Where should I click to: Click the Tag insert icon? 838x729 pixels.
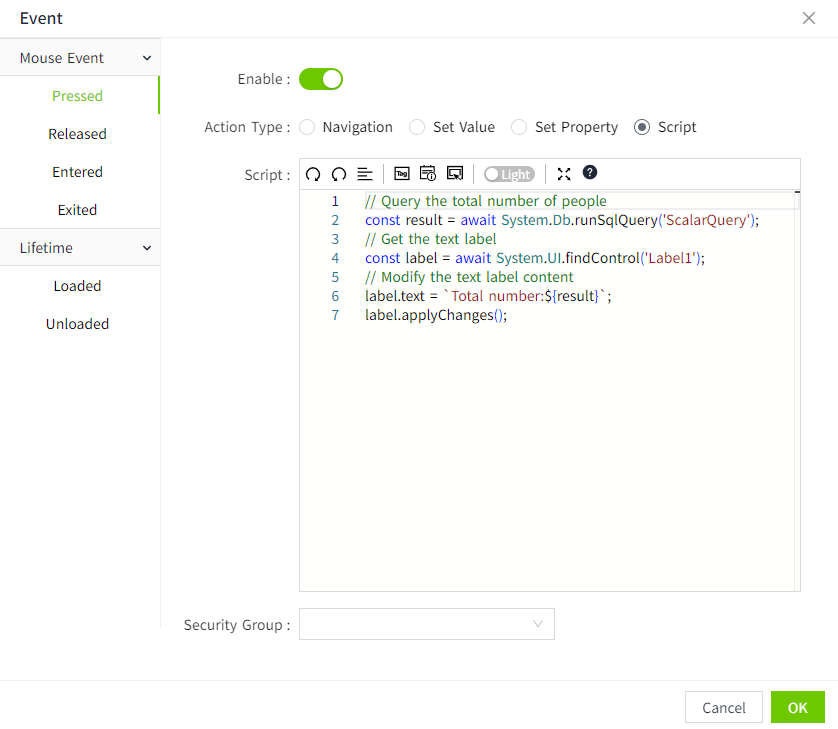[402, 174]
